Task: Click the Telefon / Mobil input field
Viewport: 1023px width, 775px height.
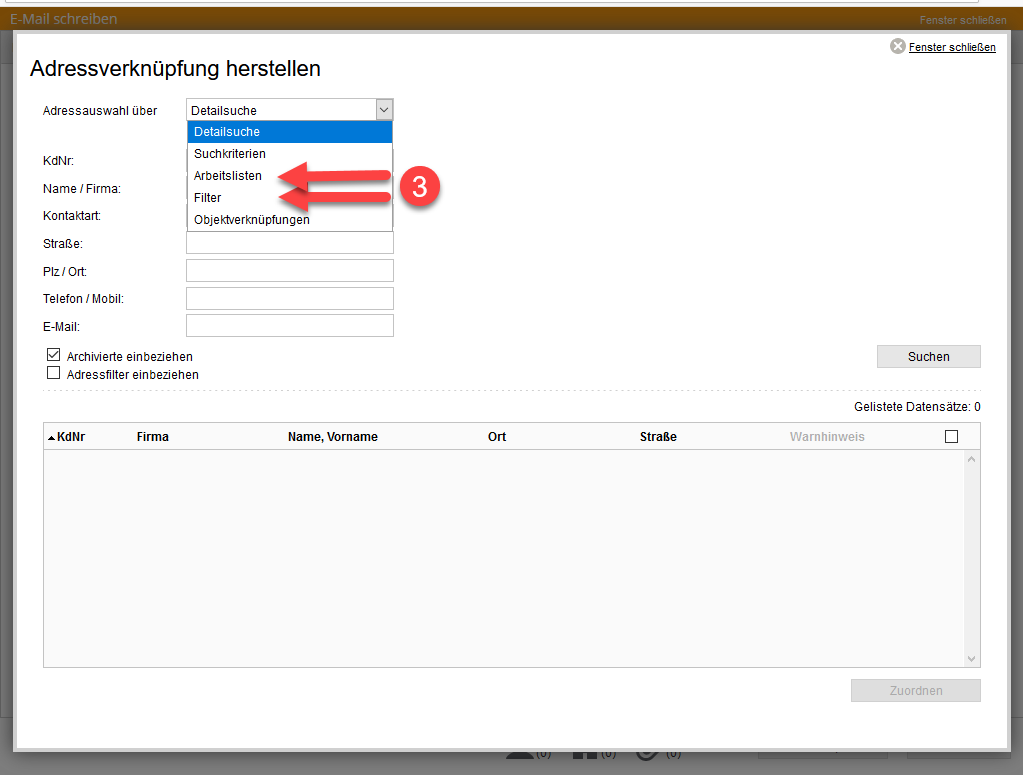Action: pyautogui.click(x=289, y=299)
